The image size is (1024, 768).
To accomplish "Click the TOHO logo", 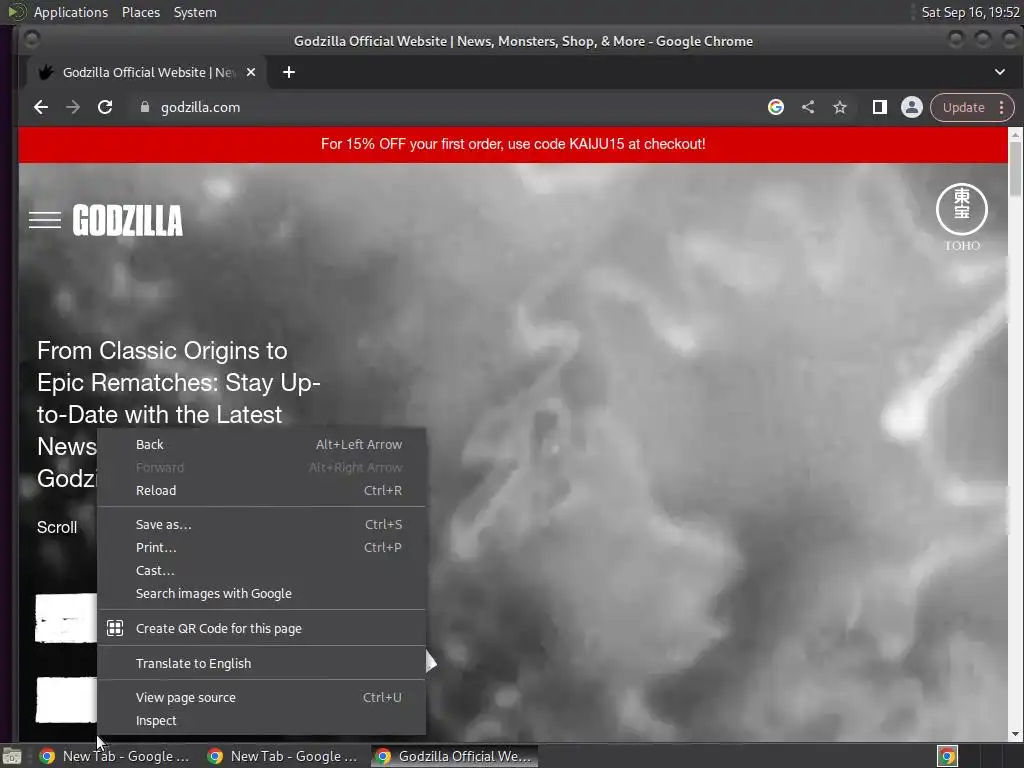I will pos(962,217).
